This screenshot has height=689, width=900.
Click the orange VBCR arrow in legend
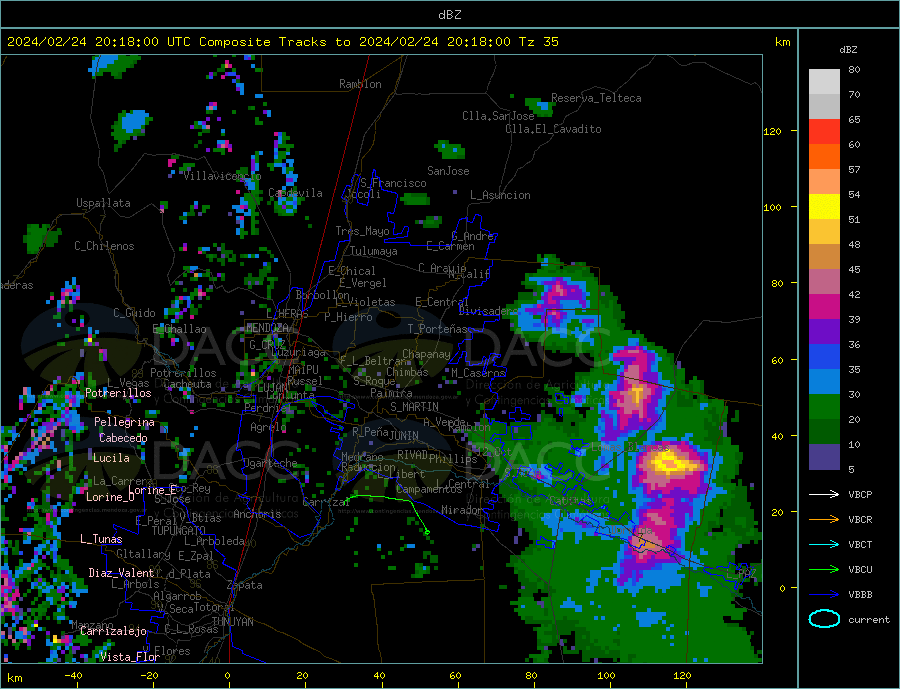824,520
